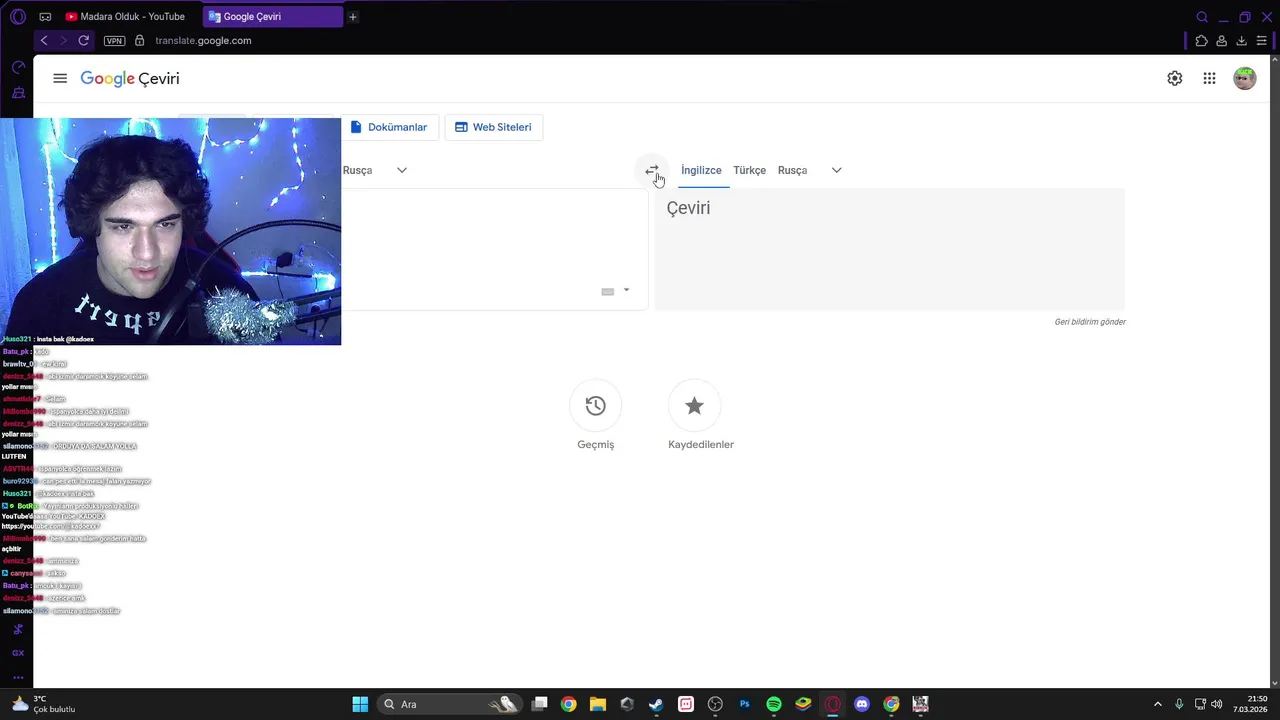View site security lock info
1280x720 pixels.
click(140, 40)
